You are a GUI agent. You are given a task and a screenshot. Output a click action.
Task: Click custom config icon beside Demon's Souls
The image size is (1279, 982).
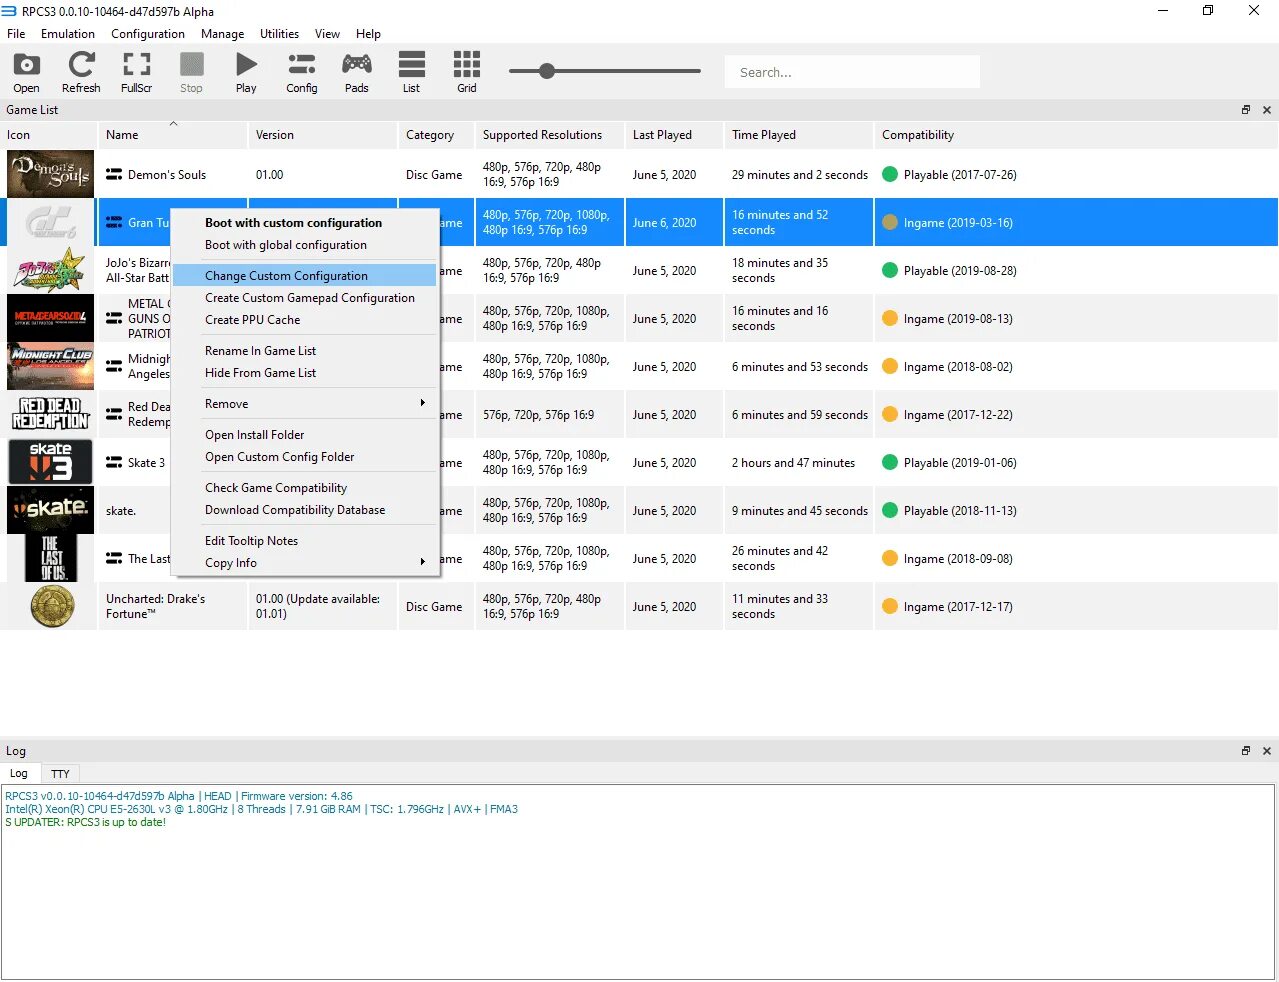(x=114, y=175)
